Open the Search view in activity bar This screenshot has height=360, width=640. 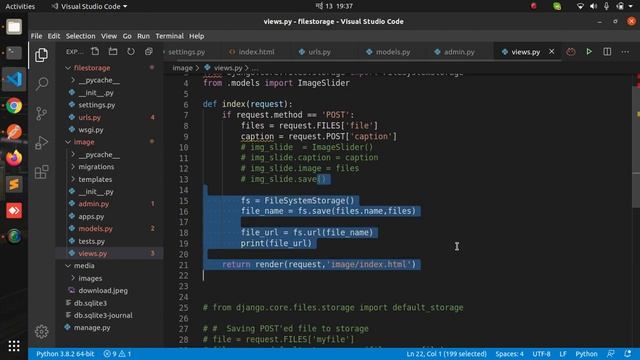click(x=41, y=84)
